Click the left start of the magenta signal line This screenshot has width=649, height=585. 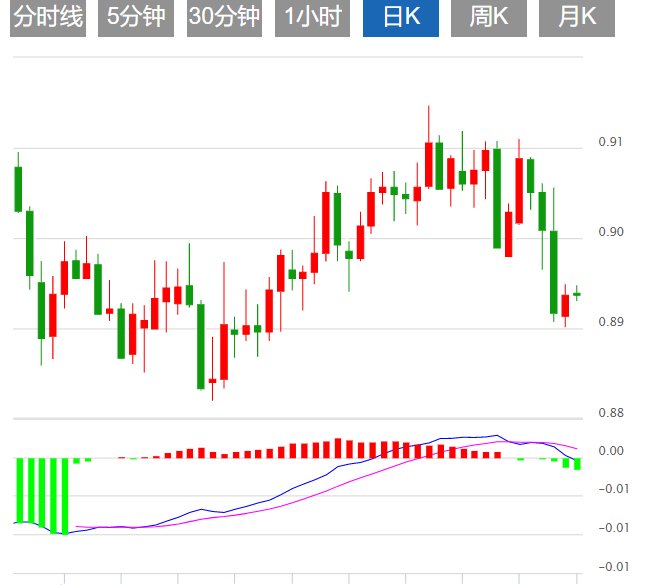(78, 526)
